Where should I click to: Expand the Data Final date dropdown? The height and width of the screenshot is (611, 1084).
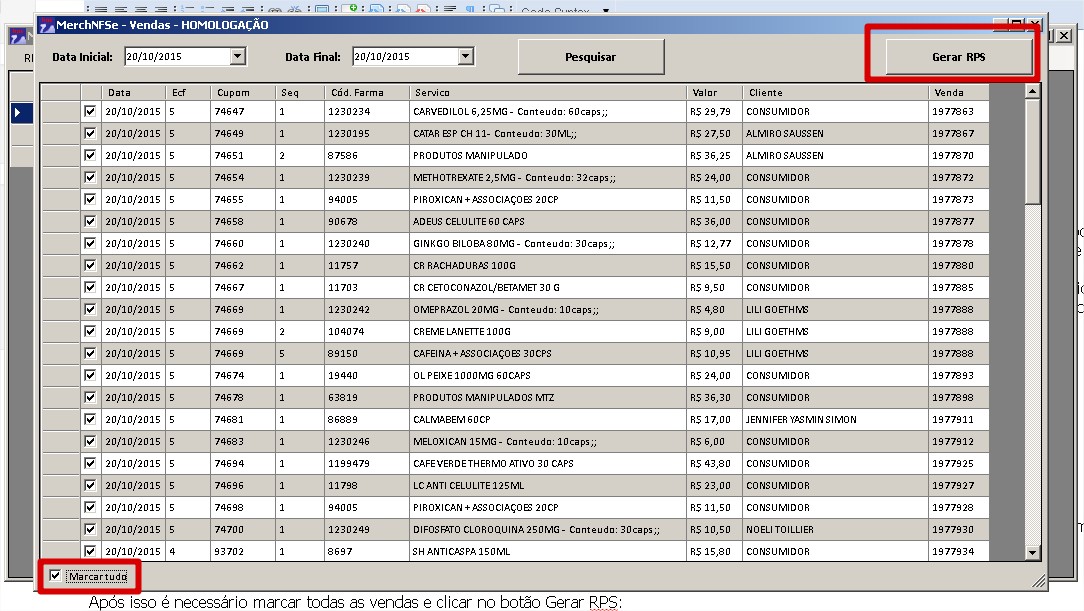[465, 57]
